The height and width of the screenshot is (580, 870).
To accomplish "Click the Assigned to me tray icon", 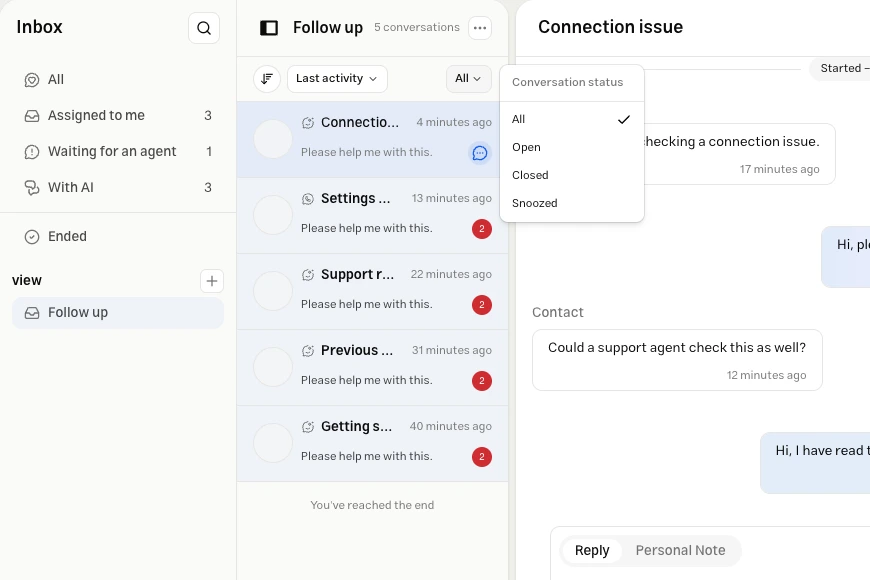I will (32, 116).
